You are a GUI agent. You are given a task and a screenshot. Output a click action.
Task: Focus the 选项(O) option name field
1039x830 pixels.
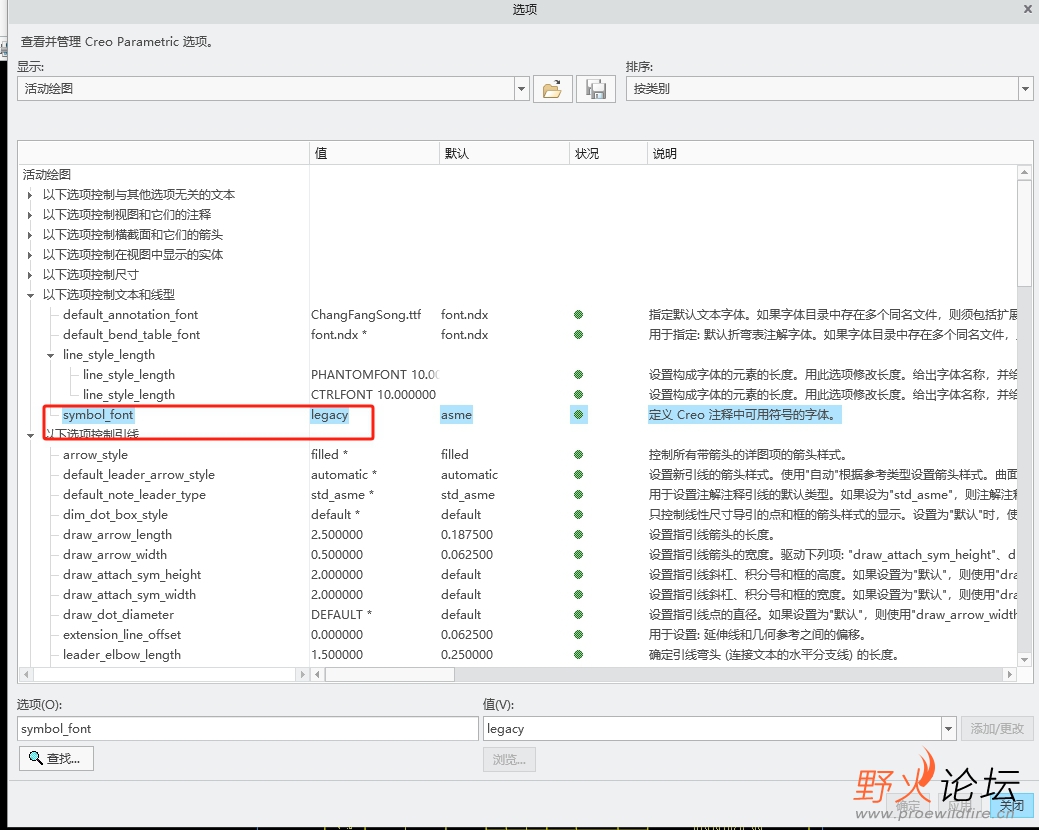[x=247, y=729]
